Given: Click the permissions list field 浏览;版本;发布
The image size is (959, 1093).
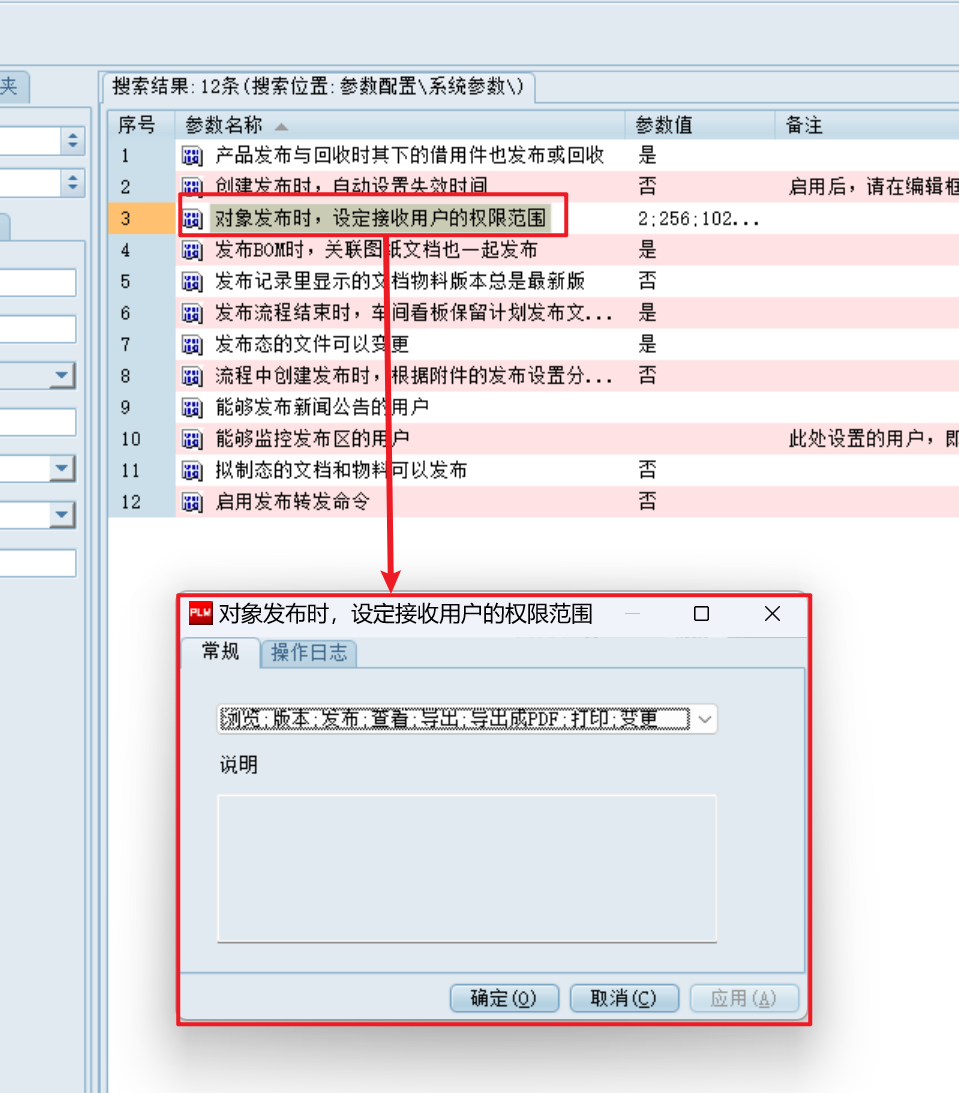Looking at the screenshot, I should (x=454, y=719).
